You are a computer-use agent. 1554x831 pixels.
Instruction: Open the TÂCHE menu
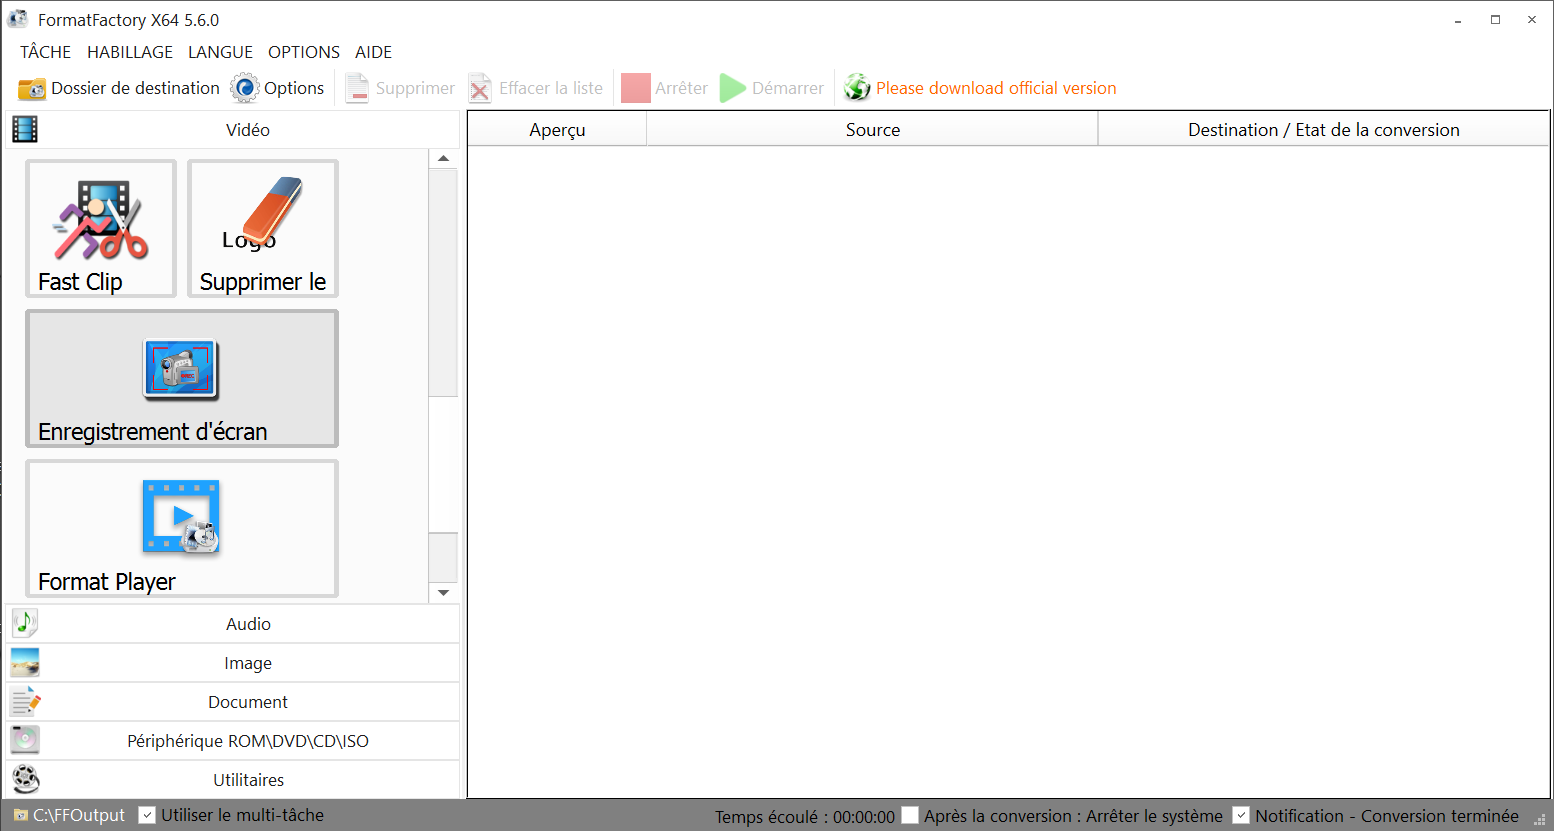pos(46,52)
